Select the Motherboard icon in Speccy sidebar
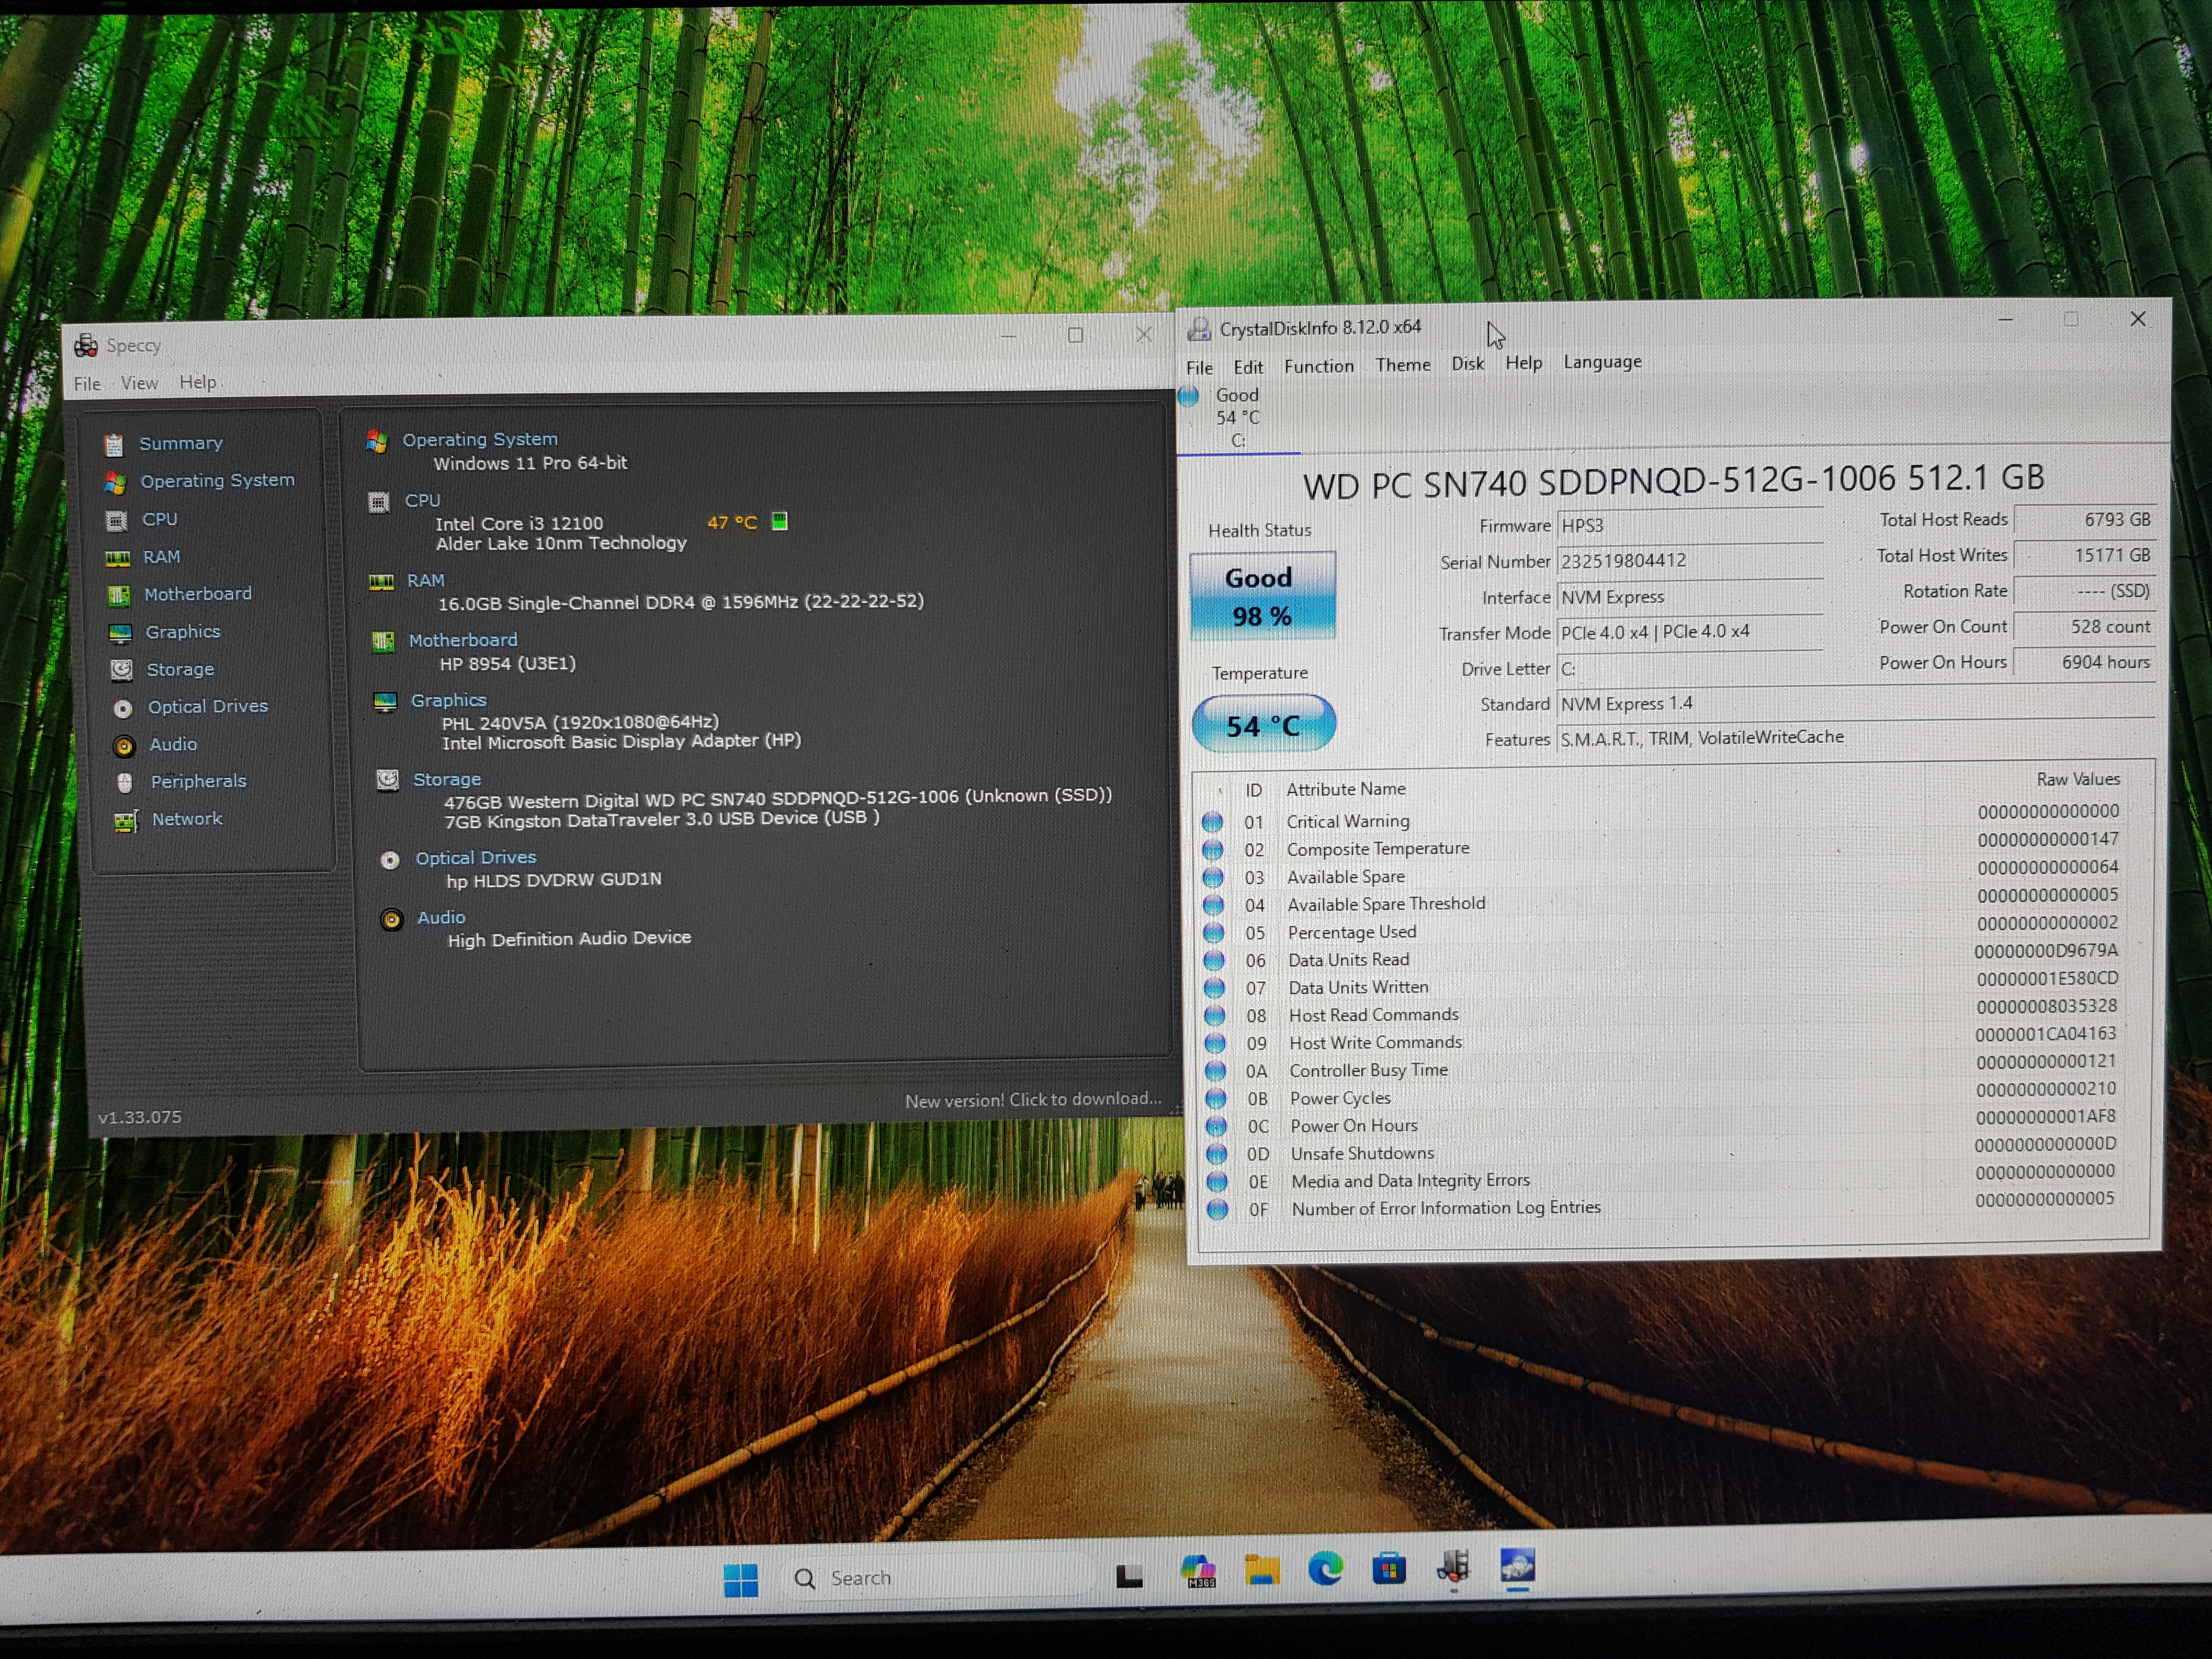The height and width of the screenshot is (1659, 2212). 119,596
